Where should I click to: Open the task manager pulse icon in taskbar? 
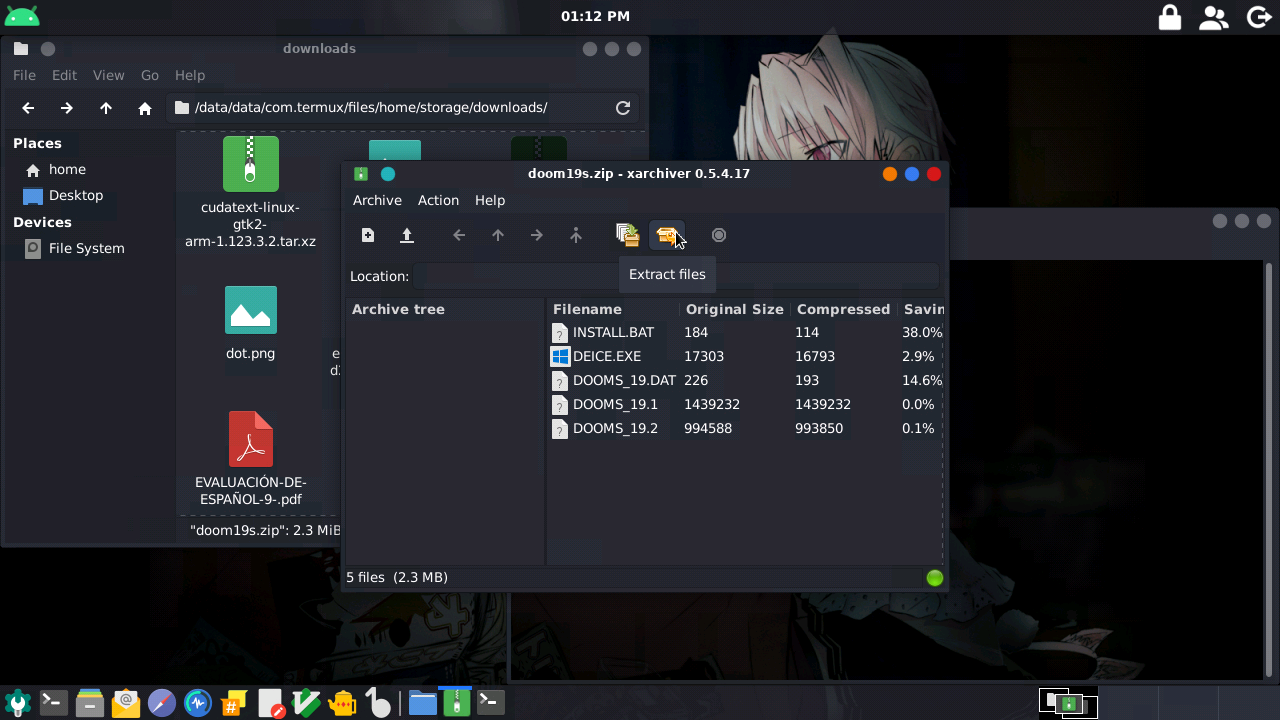pos(198,703)
